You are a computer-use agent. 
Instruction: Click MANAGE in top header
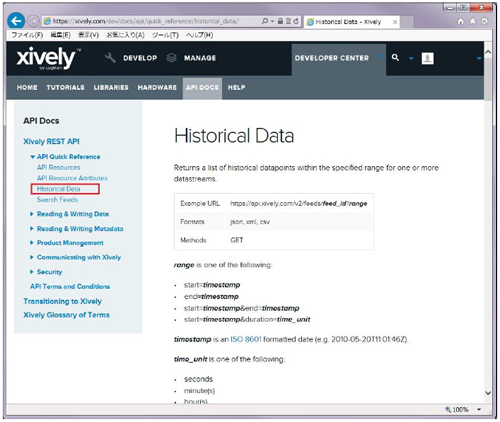pyautogui.click(x=200, y=58)
